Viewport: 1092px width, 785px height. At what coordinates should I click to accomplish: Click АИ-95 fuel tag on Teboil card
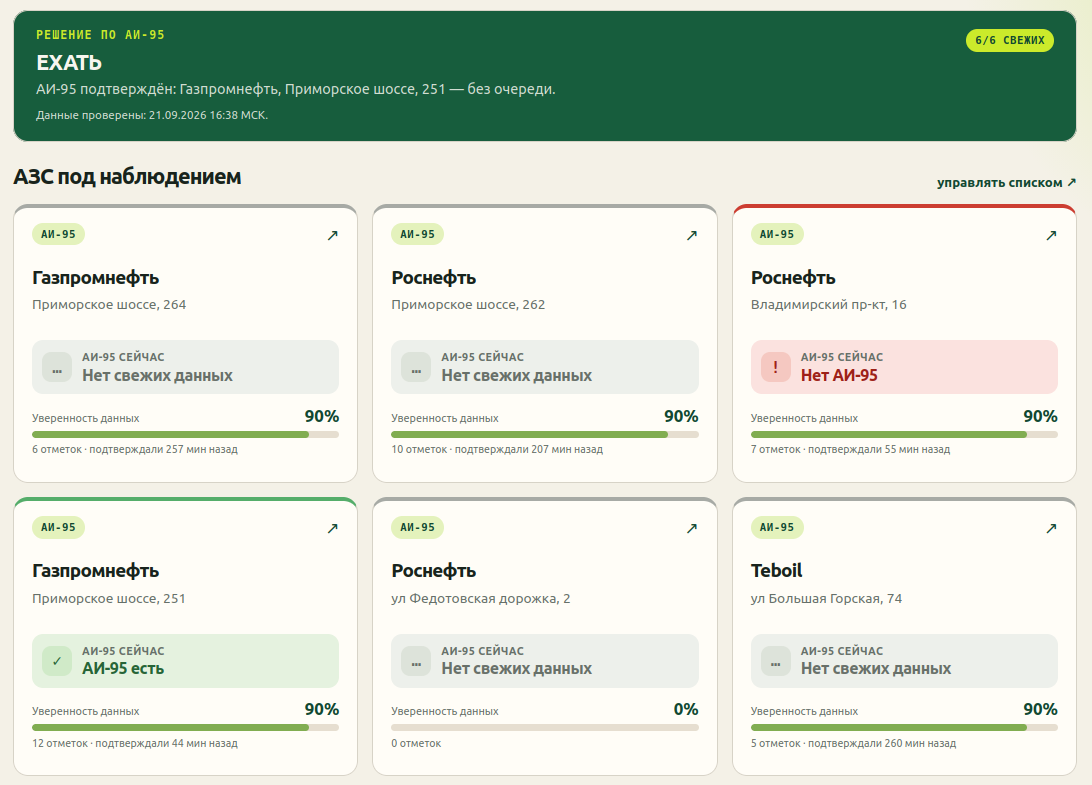click(x=777, y=527)
